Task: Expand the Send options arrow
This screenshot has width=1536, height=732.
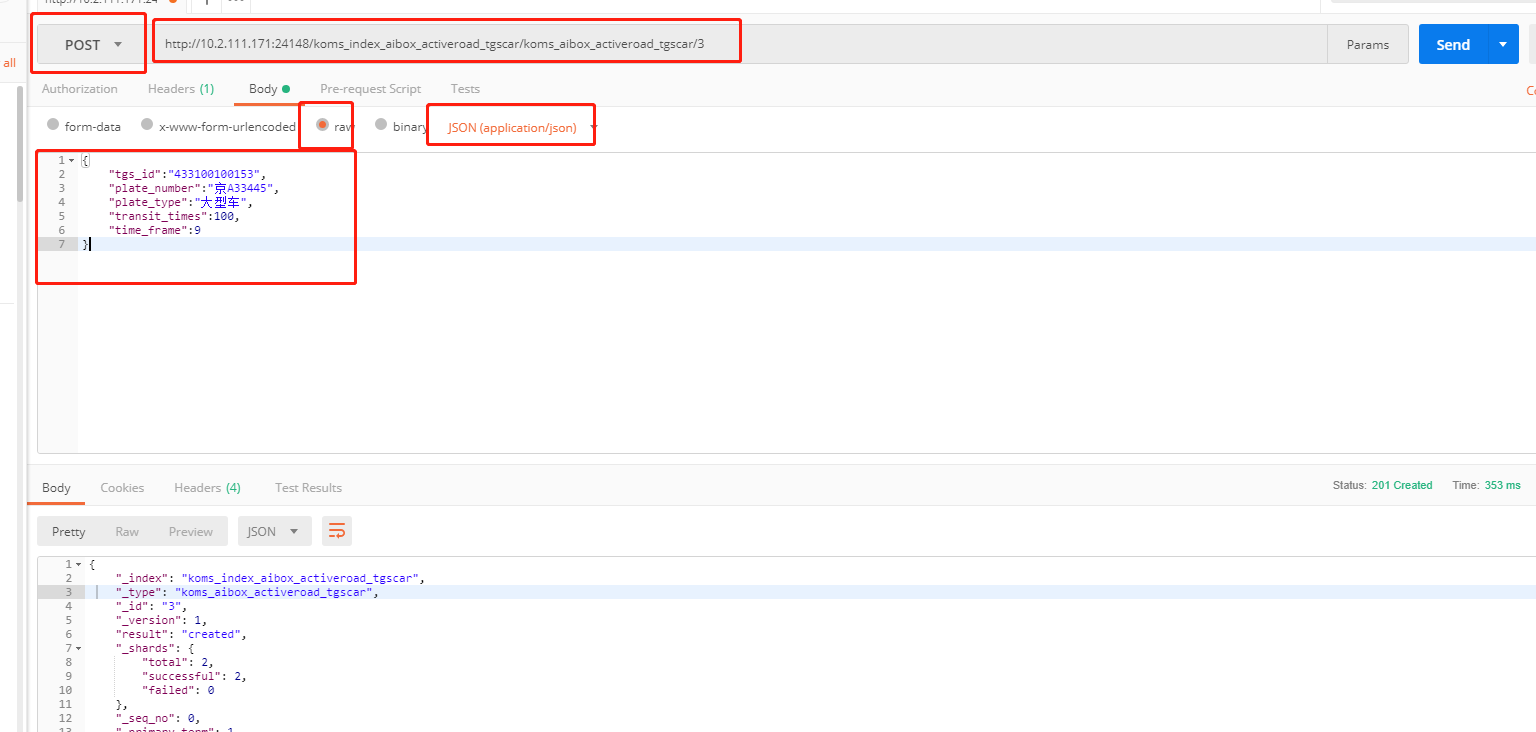Action: point(1503,45)
